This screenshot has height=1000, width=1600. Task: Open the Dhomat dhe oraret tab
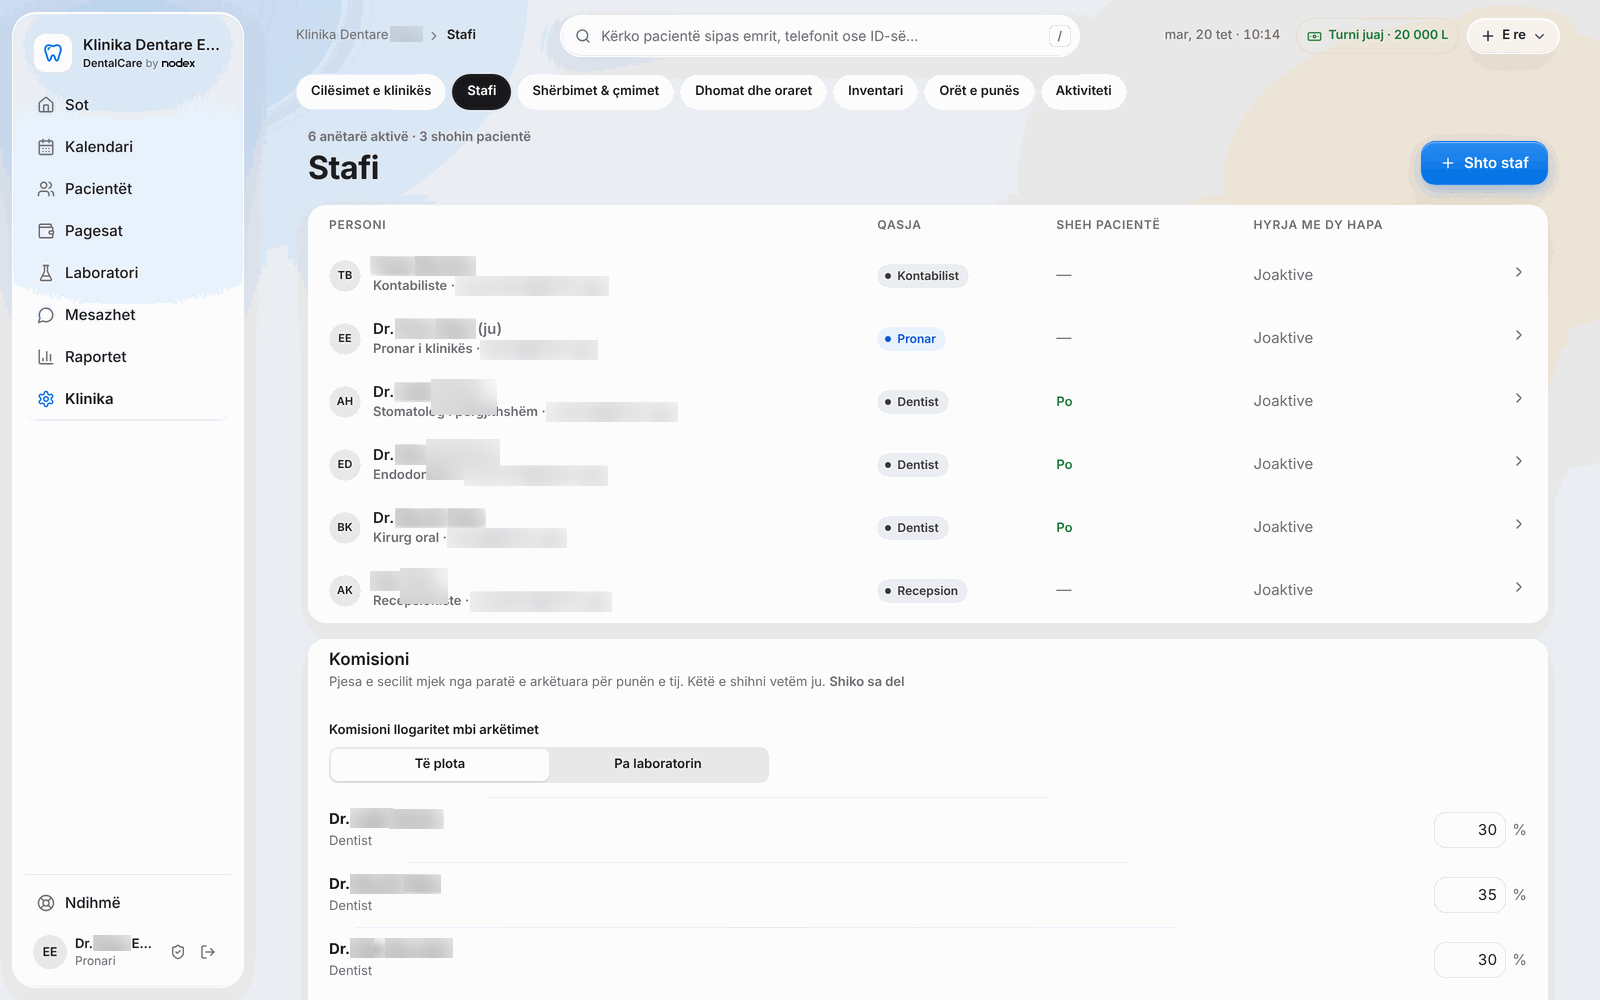tap(754, 91)
